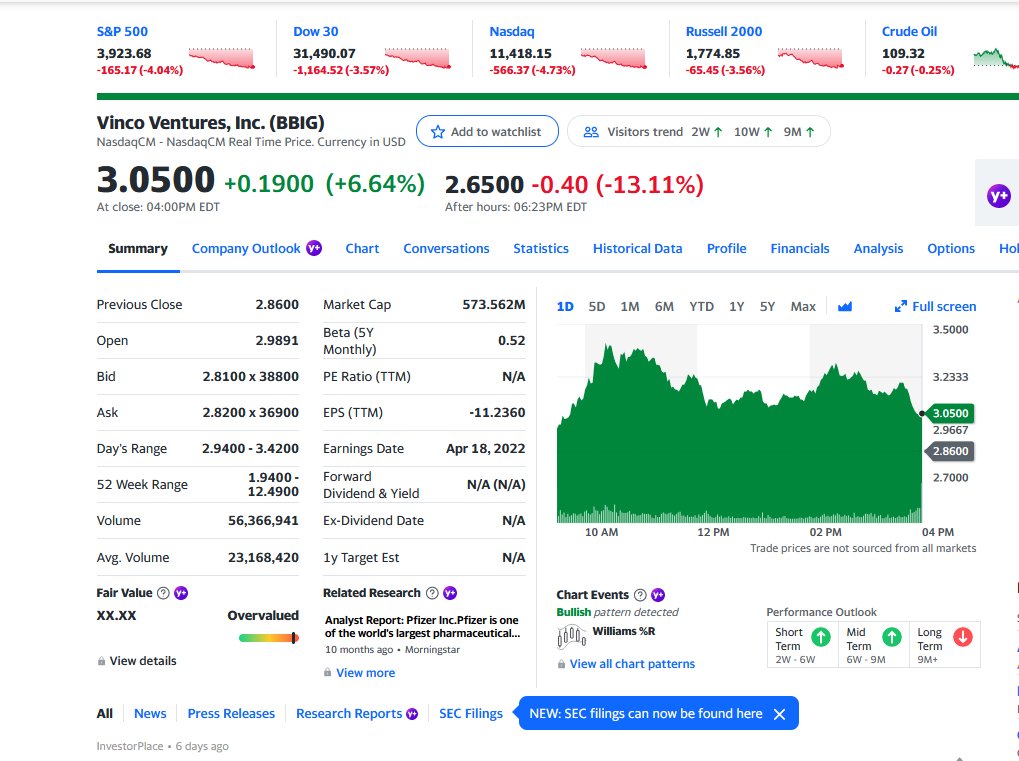Screen dimensions: 1019x761
Task: Open the Options tab
Action: 951,248
